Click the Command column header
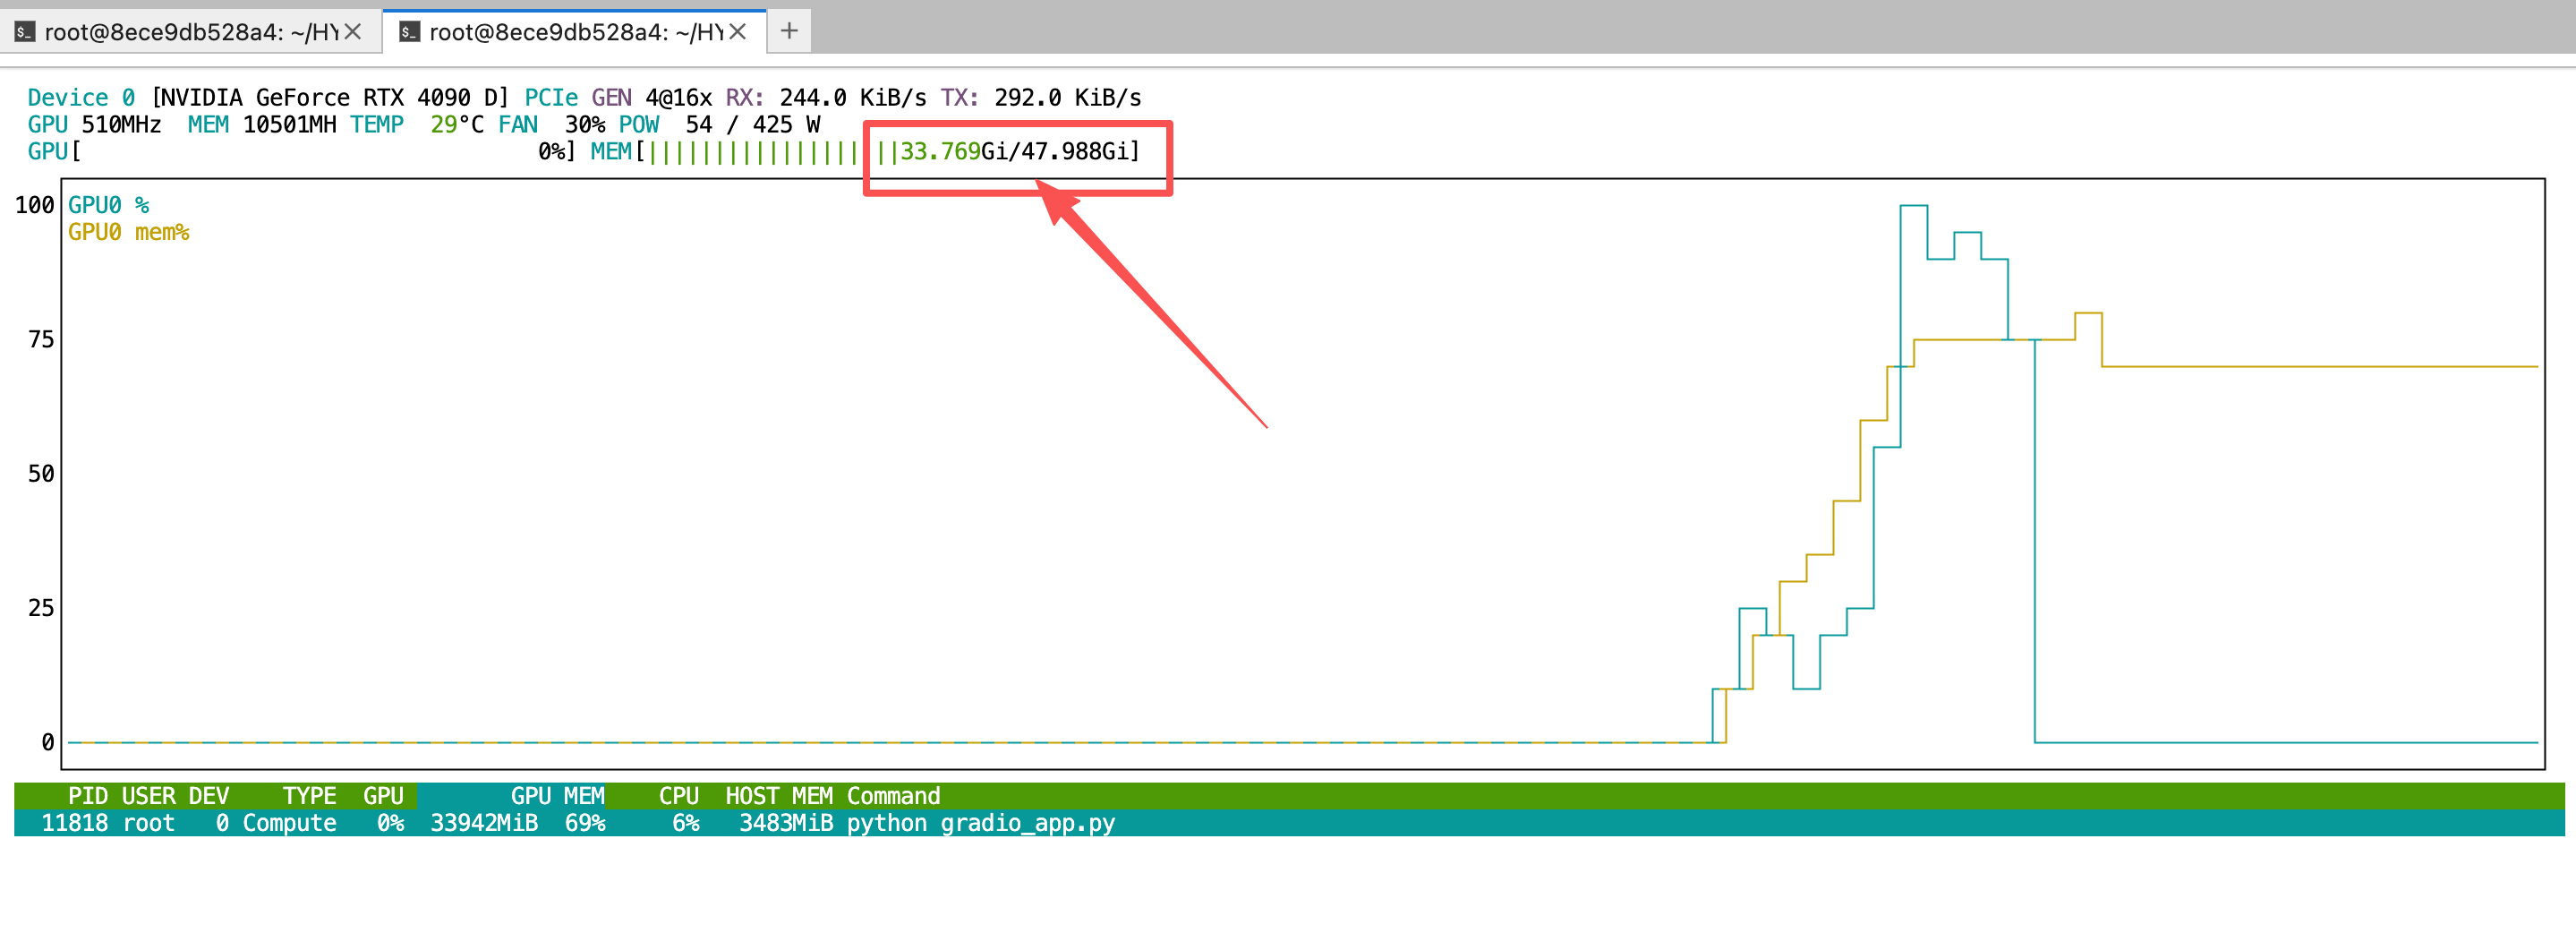The height and width of the screenshot is (933, 2576). (893, 796)
